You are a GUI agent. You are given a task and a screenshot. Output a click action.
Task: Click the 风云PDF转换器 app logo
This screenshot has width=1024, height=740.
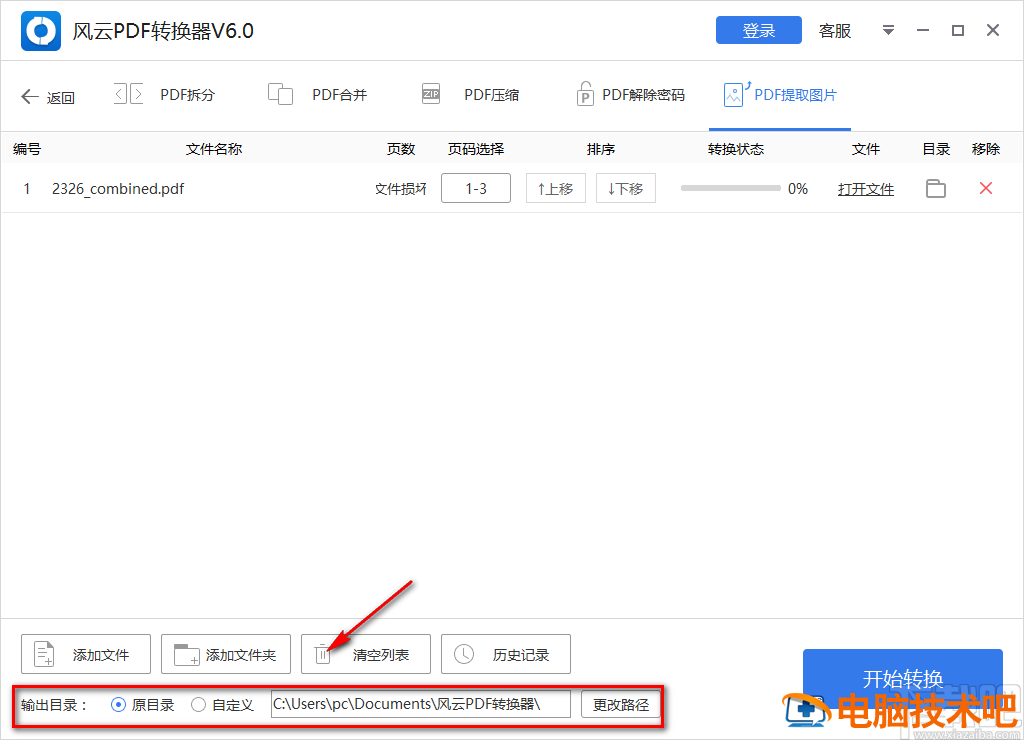[x=40, y=31]
